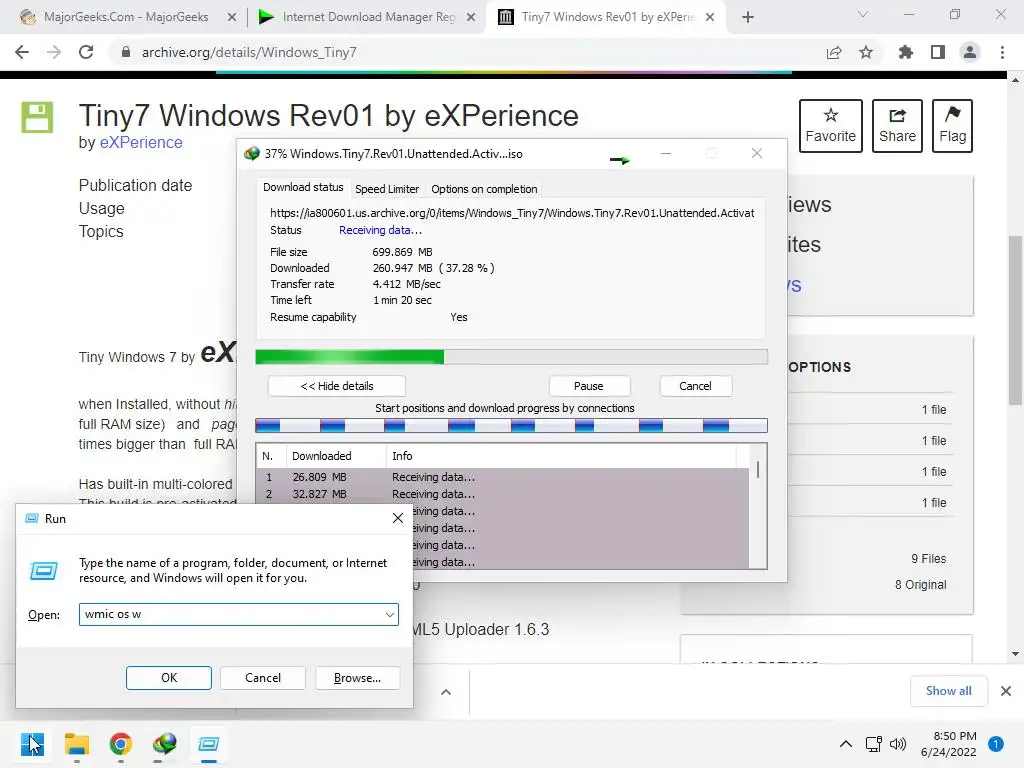Favorite this archive item
The height and width of the screenshot is (768, 1024).
831,126
